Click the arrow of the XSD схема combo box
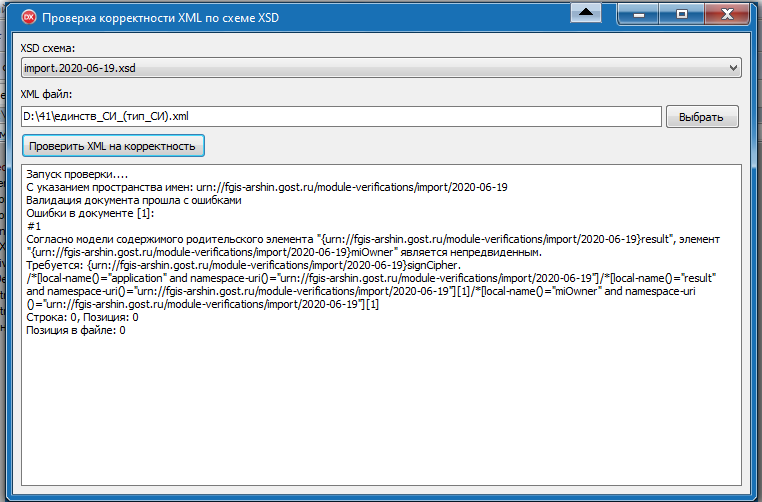This screenshot has width=762, height=502. pyautogui.click(x=733, y=68)
